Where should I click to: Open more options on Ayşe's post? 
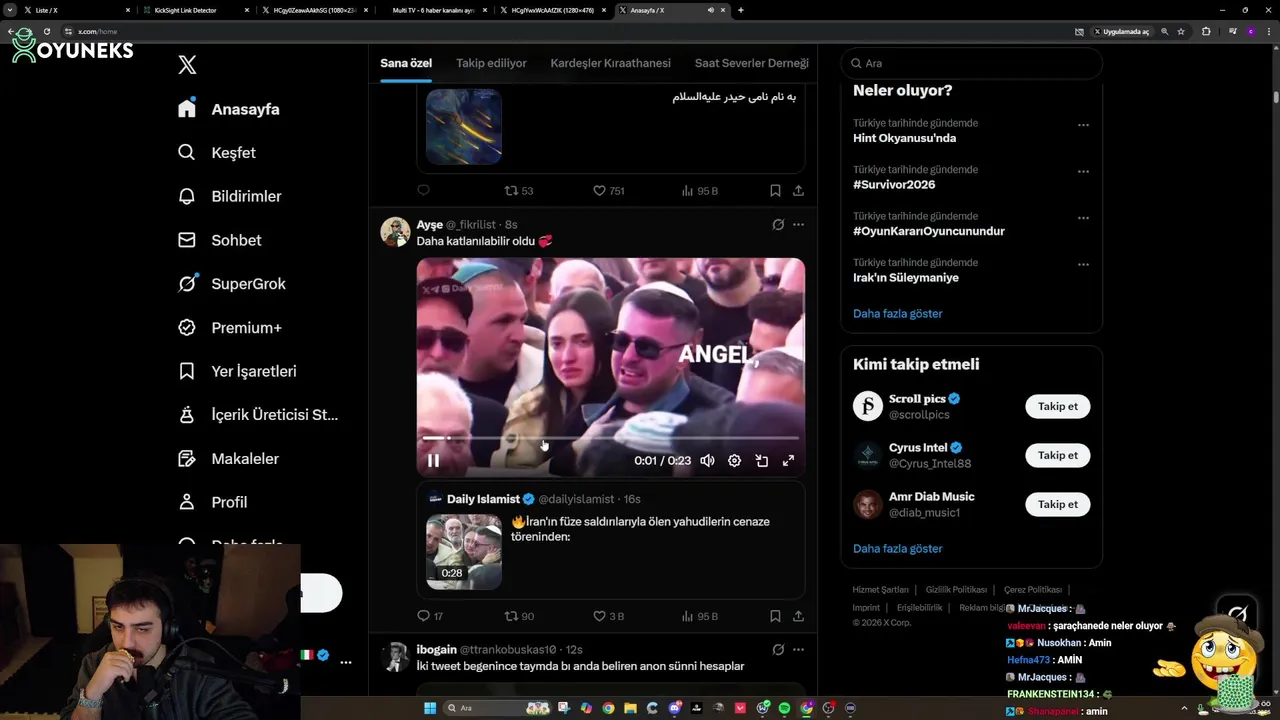(798, 225)
